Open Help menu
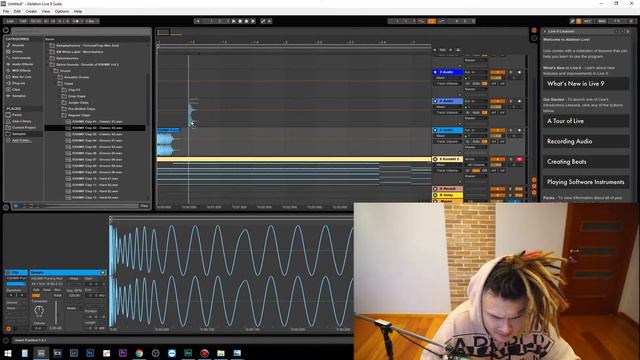Image resolution: width=640 pixels, height=360 pixels. pyautogui.click(x=78, y=11)
